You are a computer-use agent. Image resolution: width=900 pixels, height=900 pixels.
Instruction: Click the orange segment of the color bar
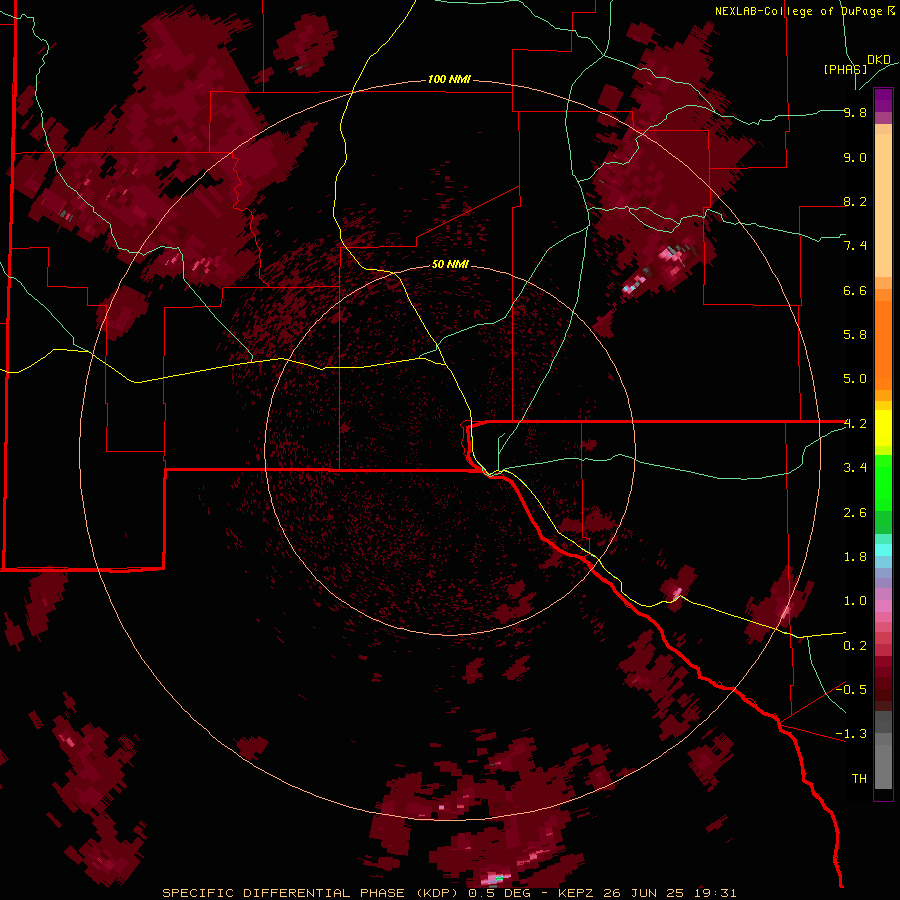point(883,344)
